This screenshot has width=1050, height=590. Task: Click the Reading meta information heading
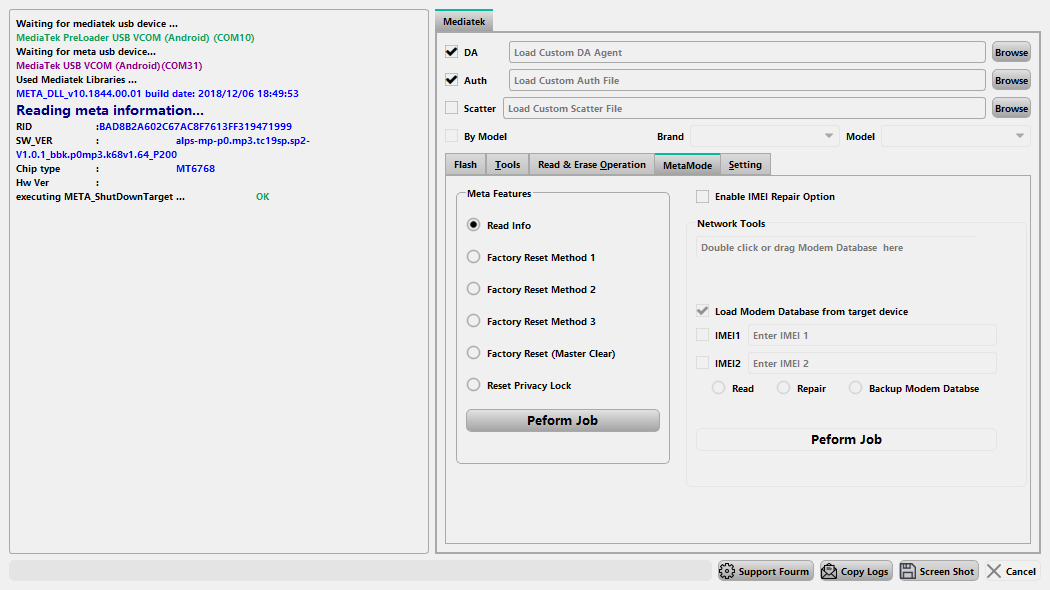click(x=110, y=110)
